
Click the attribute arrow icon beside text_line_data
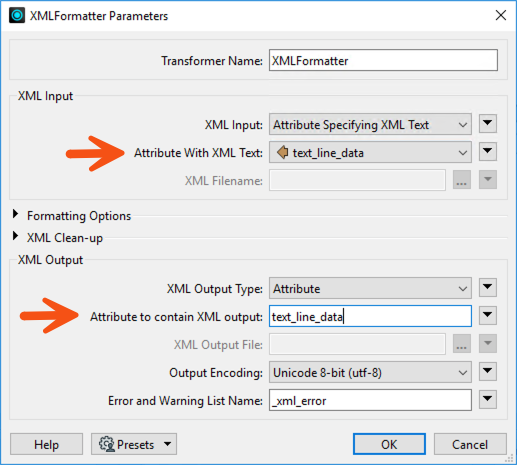[x=283, y=152]
